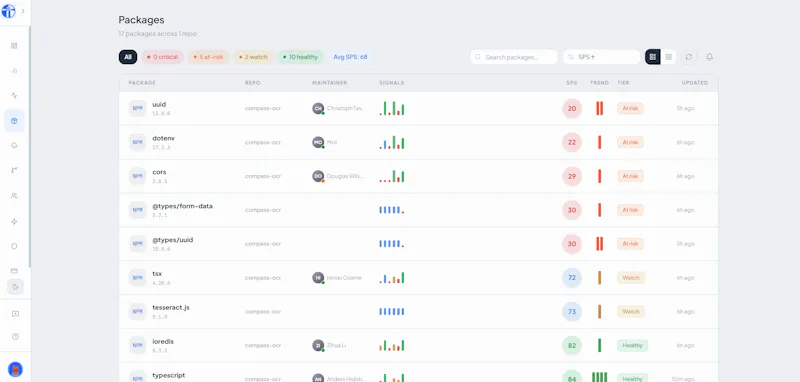Focus the Search packages input field

514,57
